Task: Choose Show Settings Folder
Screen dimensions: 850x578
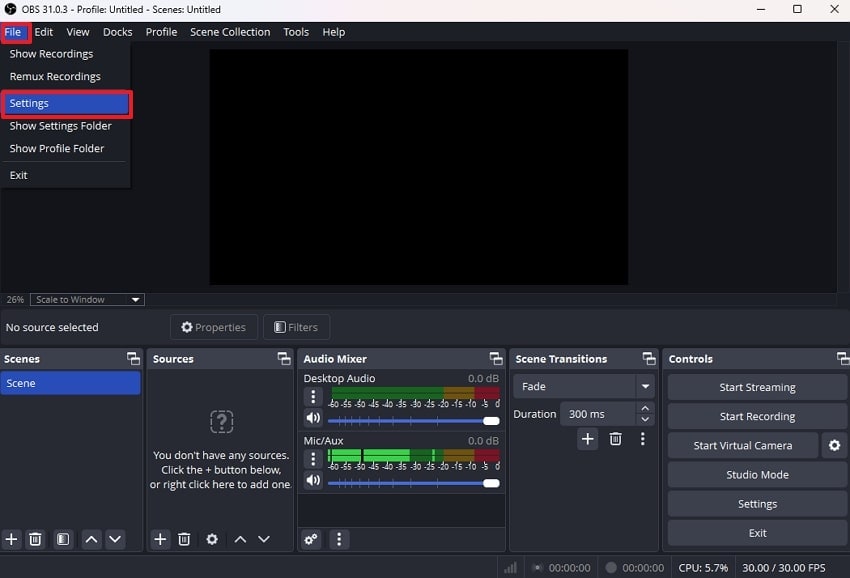Action: click(x=65, y=126)
